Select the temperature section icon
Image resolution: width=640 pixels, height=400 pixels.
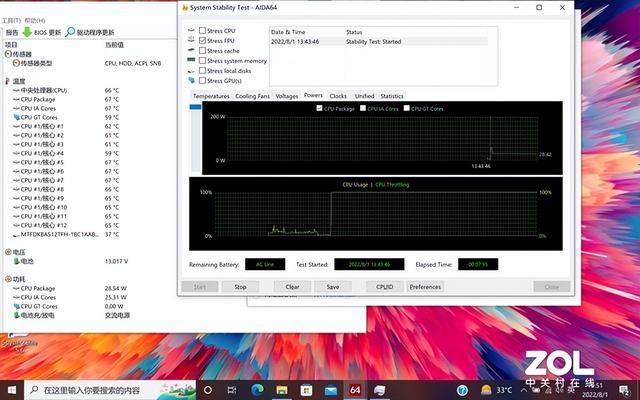point(7,81)
